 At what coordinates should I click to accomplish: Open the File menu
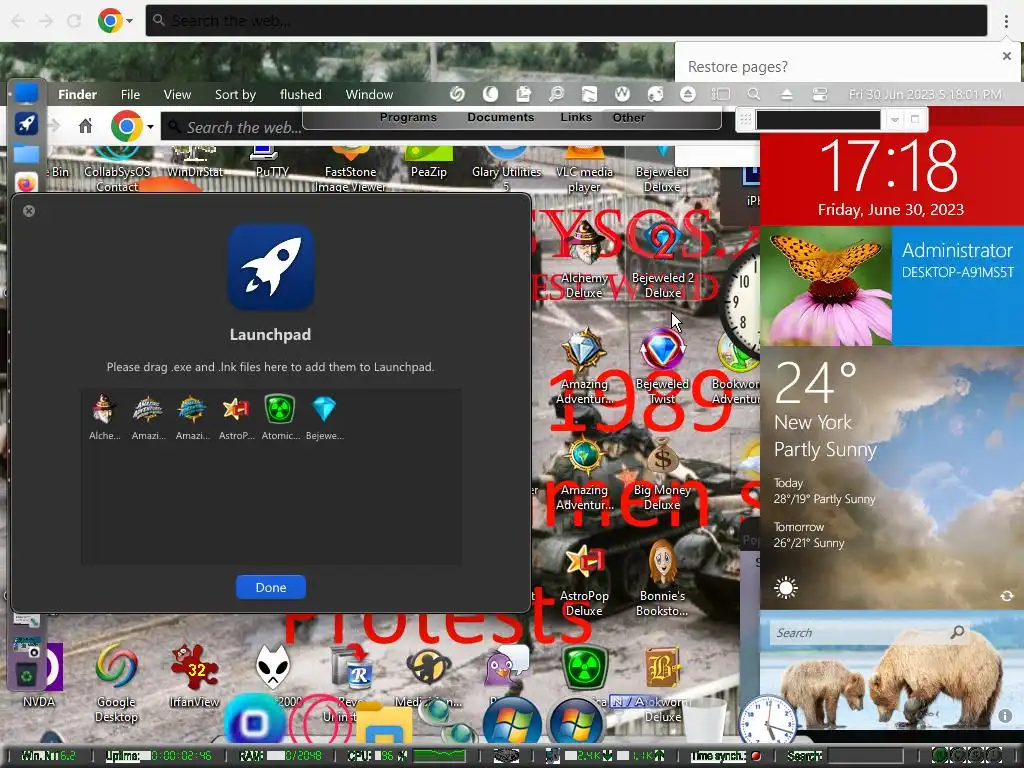(130, 95)
